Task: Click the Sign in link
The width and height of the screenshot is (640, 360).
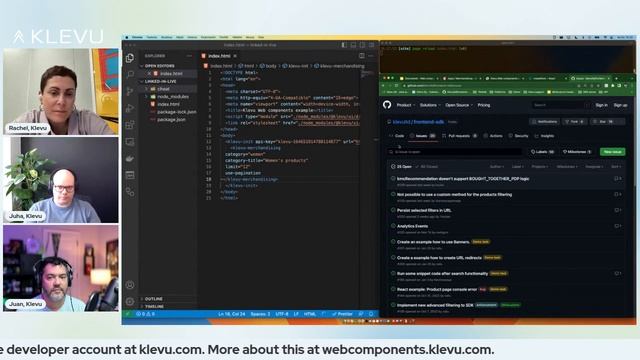Action: click(601, 105)
